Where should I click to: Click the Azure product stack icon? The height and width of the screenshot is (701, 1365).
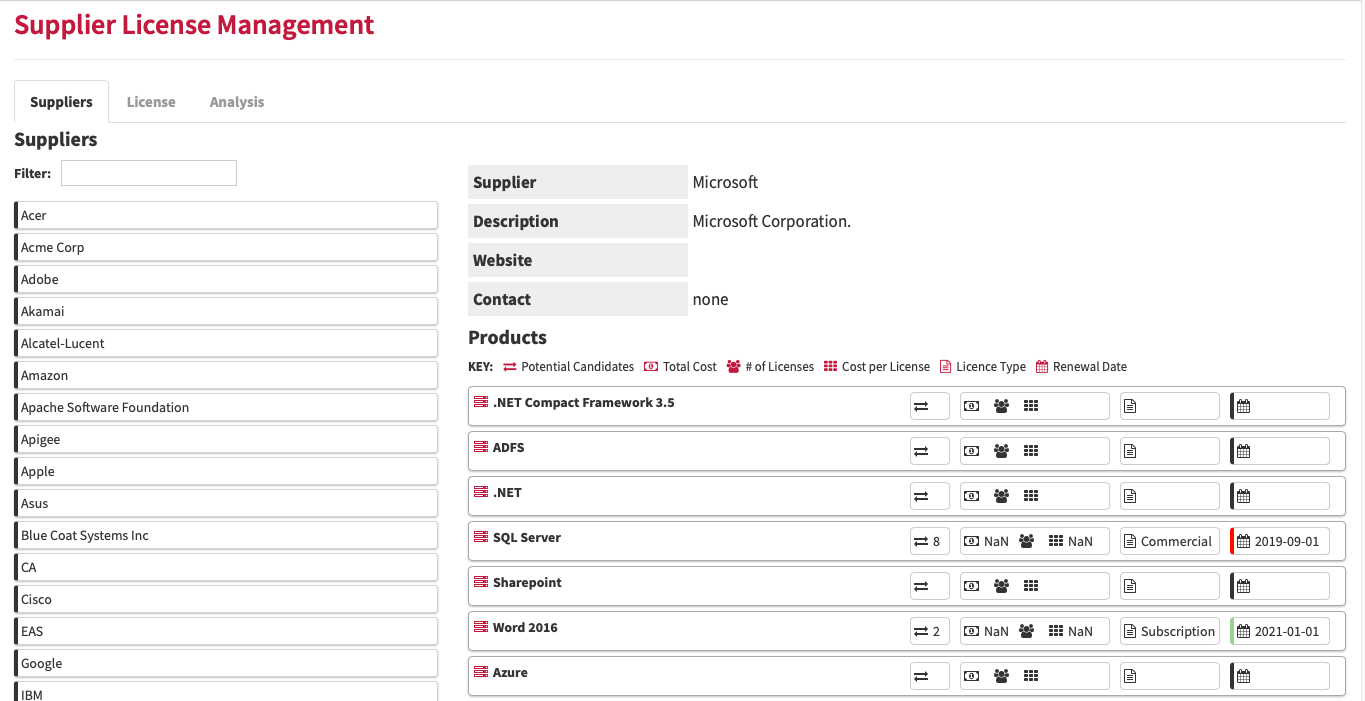481,672
